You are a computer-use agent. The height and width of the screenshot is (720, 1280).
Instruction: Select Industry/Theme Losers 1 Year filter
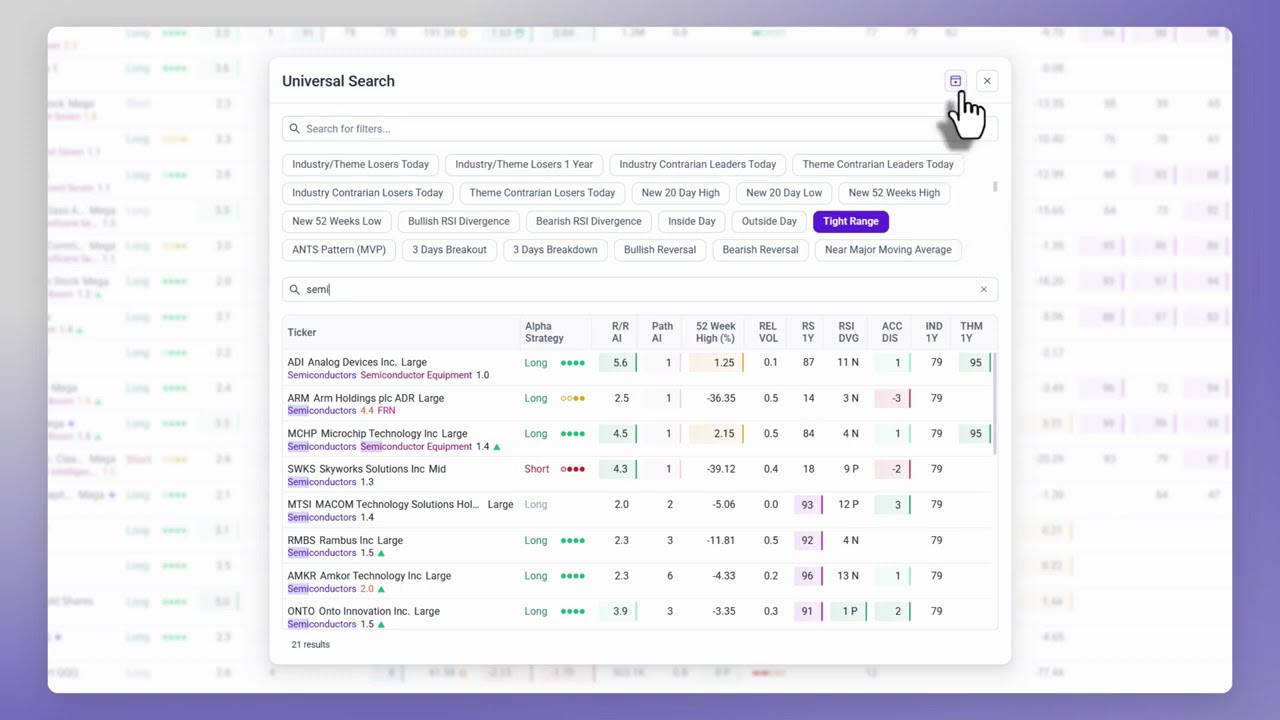524,164
